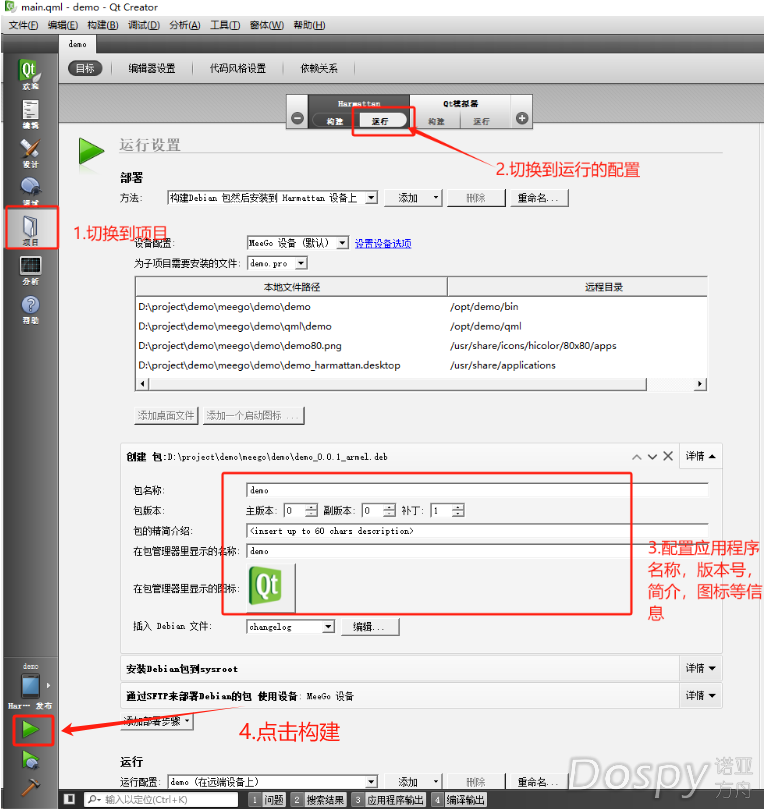Open the 问题 (Issues) output pane
Screen dimensions: 765x809
[x=266, y=800]
